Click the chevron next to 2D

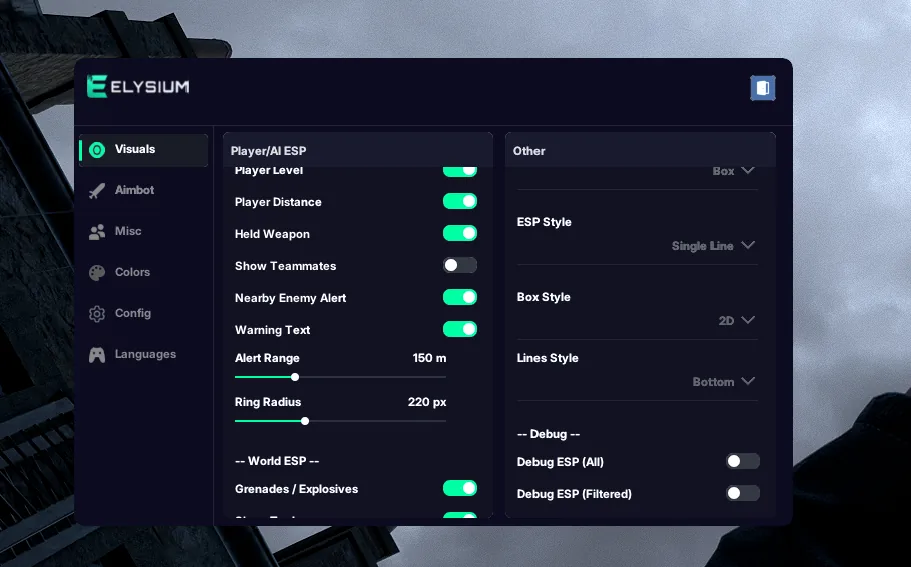[748, 320]
